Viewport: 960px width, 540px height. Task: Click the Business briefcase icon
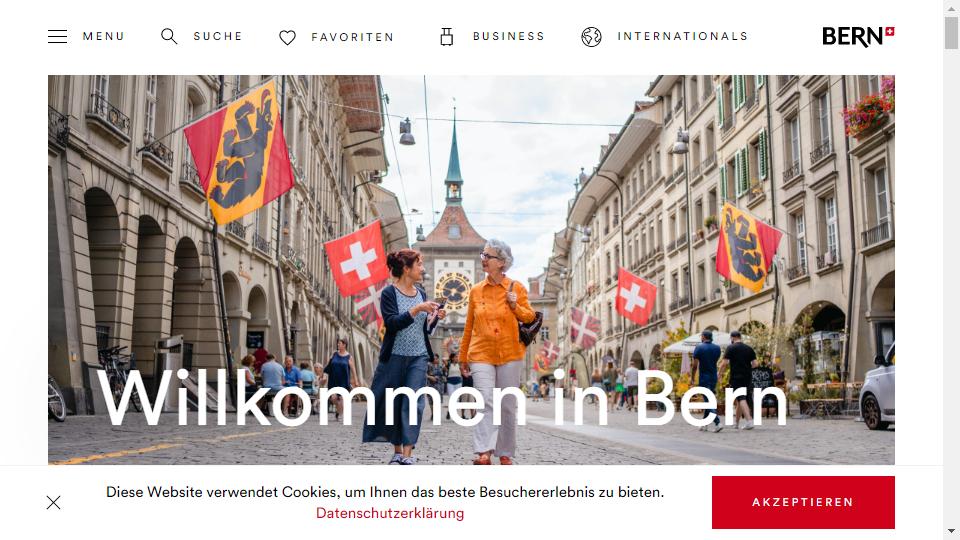[447, 37]
